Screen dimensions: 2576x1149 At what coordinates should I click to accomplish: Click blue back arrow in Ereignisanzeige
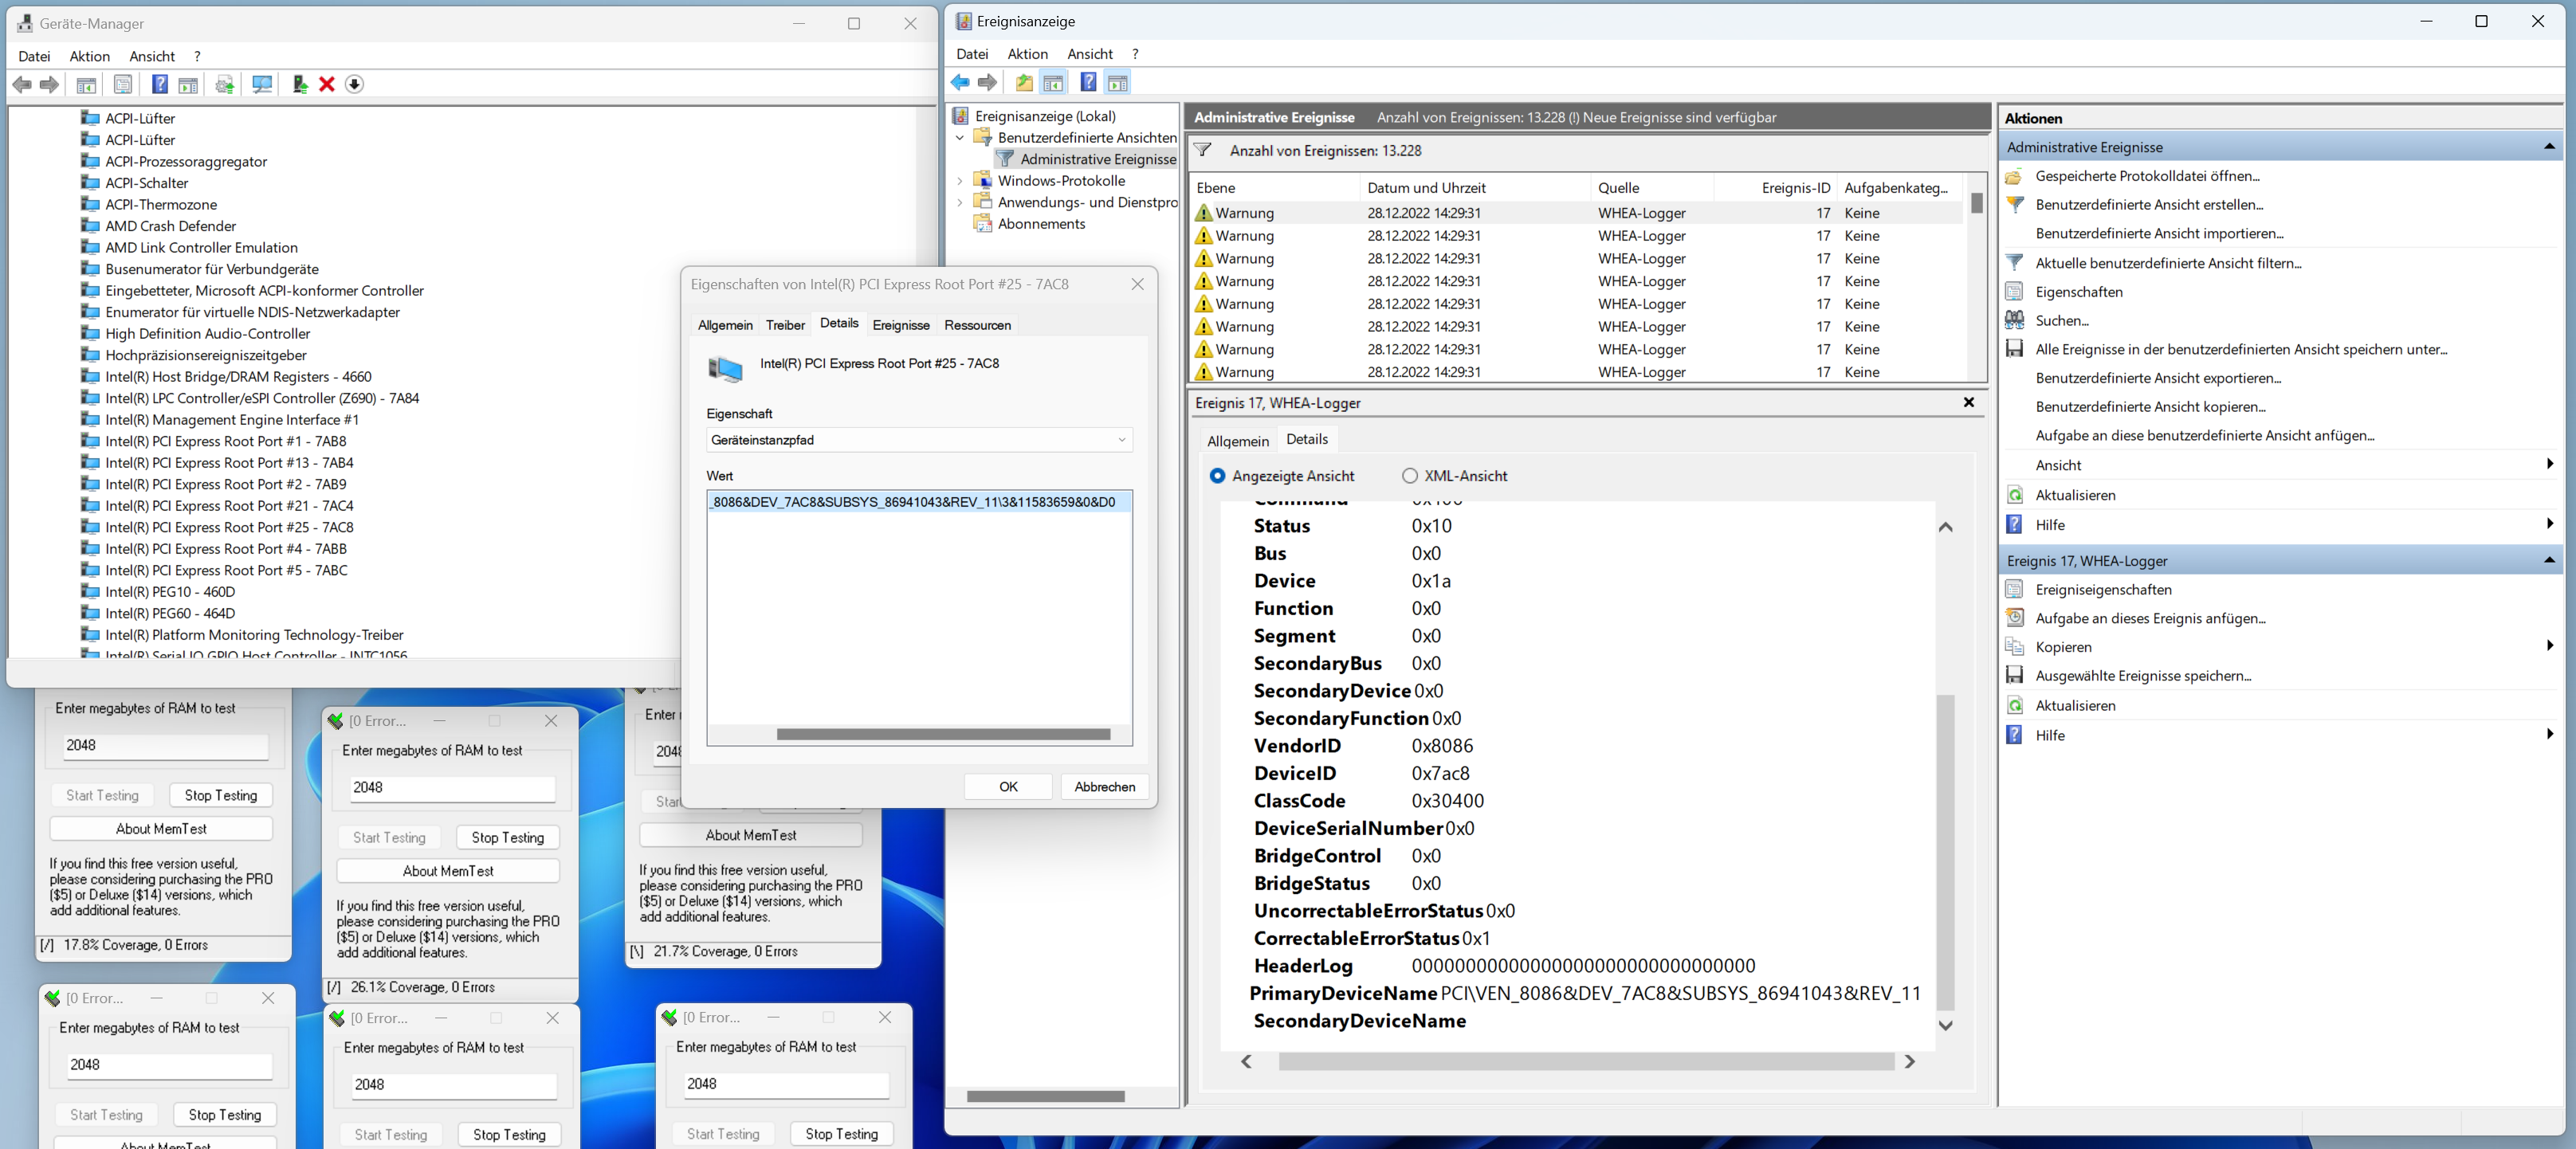coord(960,82)
